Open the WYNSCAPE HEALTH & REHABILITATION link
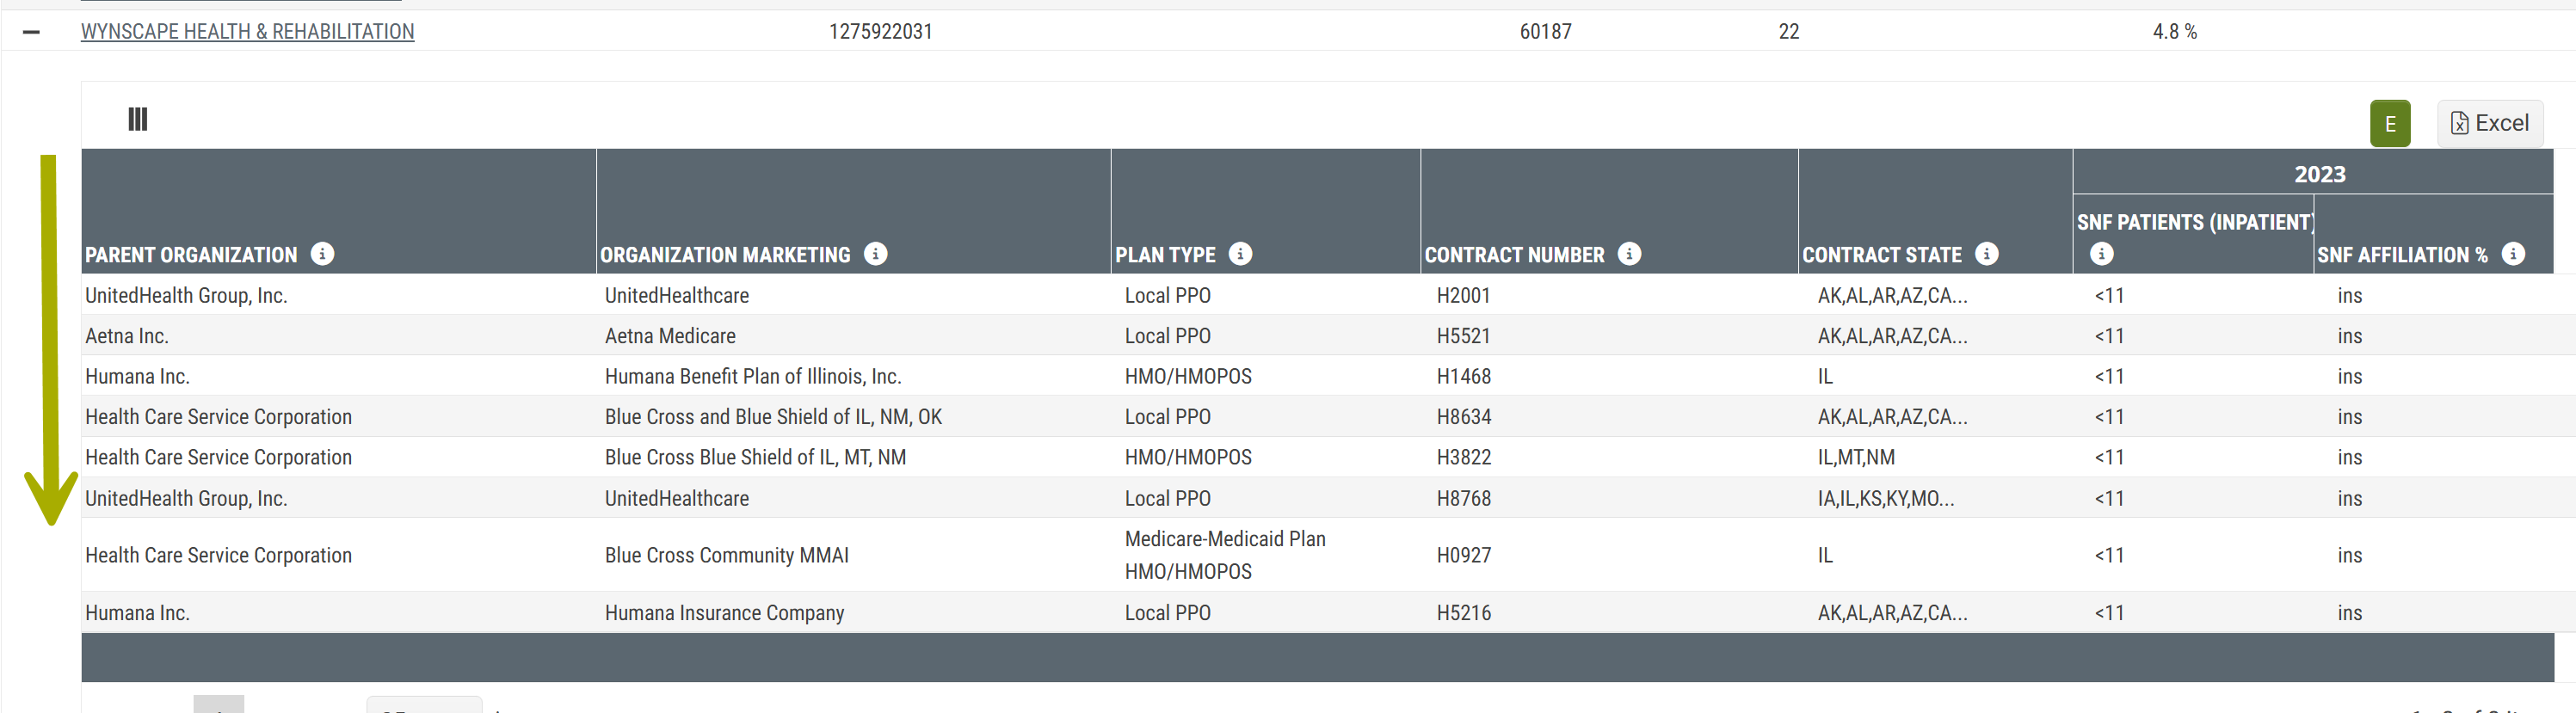The image size is (2576, 713). click(x=247, y=32)
